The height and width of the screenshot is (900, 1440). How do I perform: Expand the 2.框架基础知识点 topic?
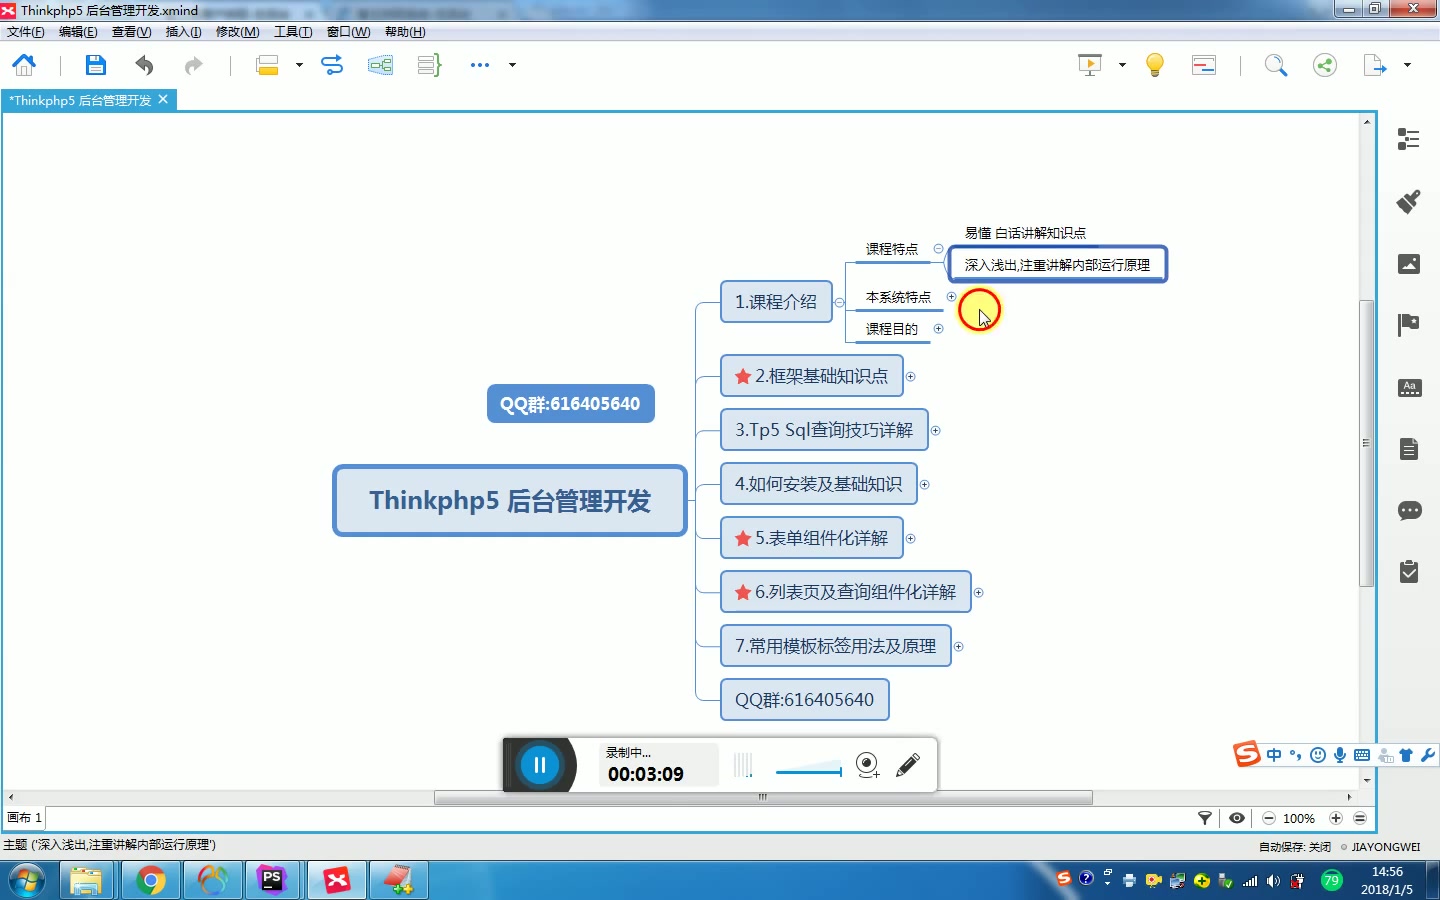910,377
